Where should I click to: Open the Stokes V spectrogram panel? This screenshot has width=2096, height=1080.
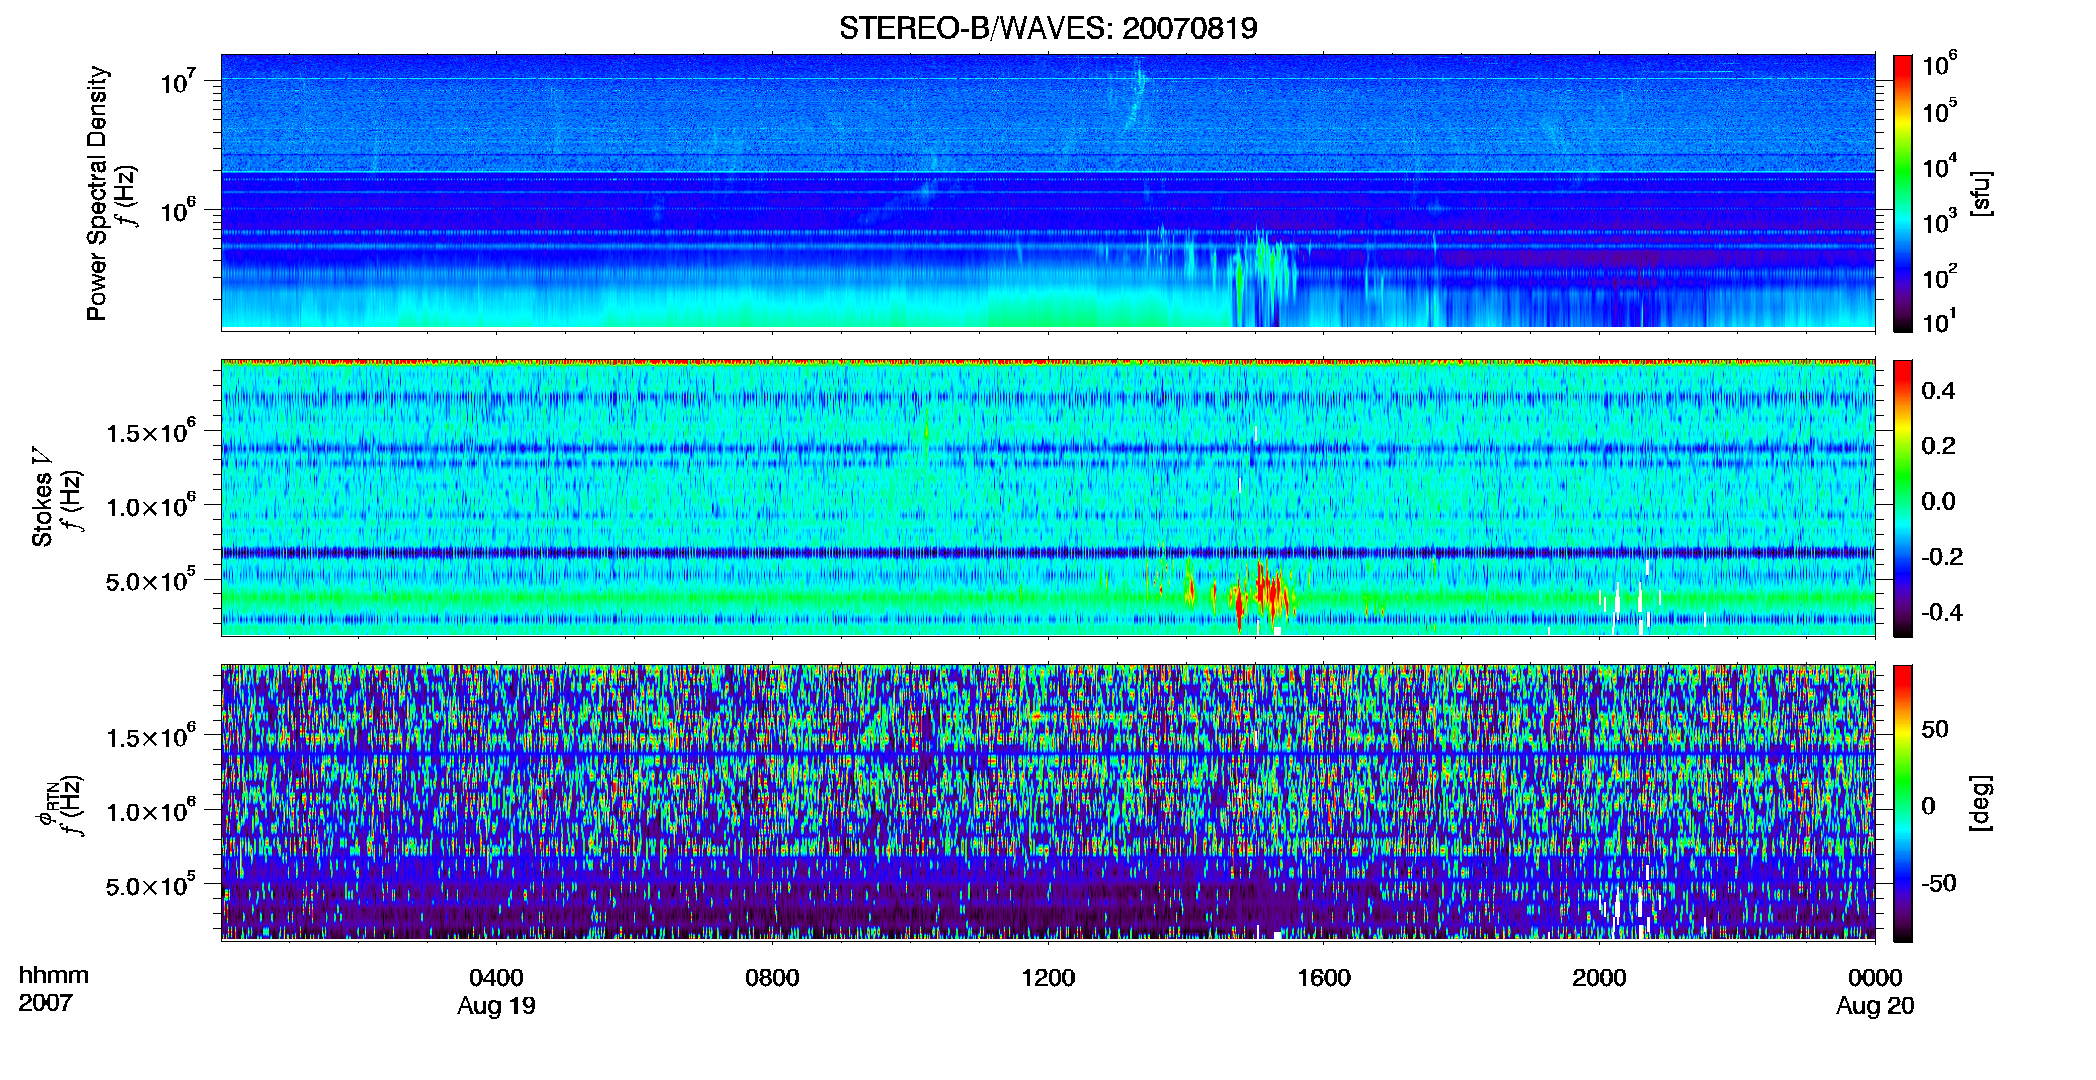(x=1048, y=498)
